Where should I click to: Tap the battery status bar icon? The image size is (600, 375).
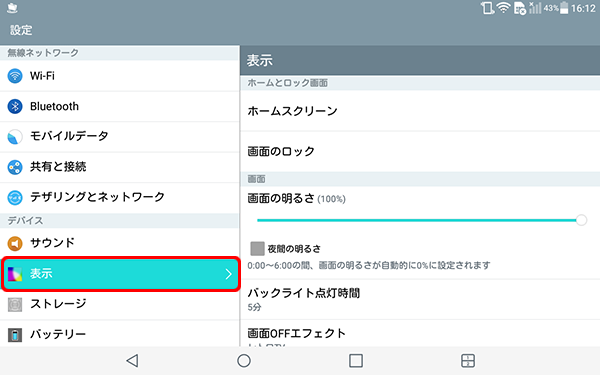tap(564, 8)
